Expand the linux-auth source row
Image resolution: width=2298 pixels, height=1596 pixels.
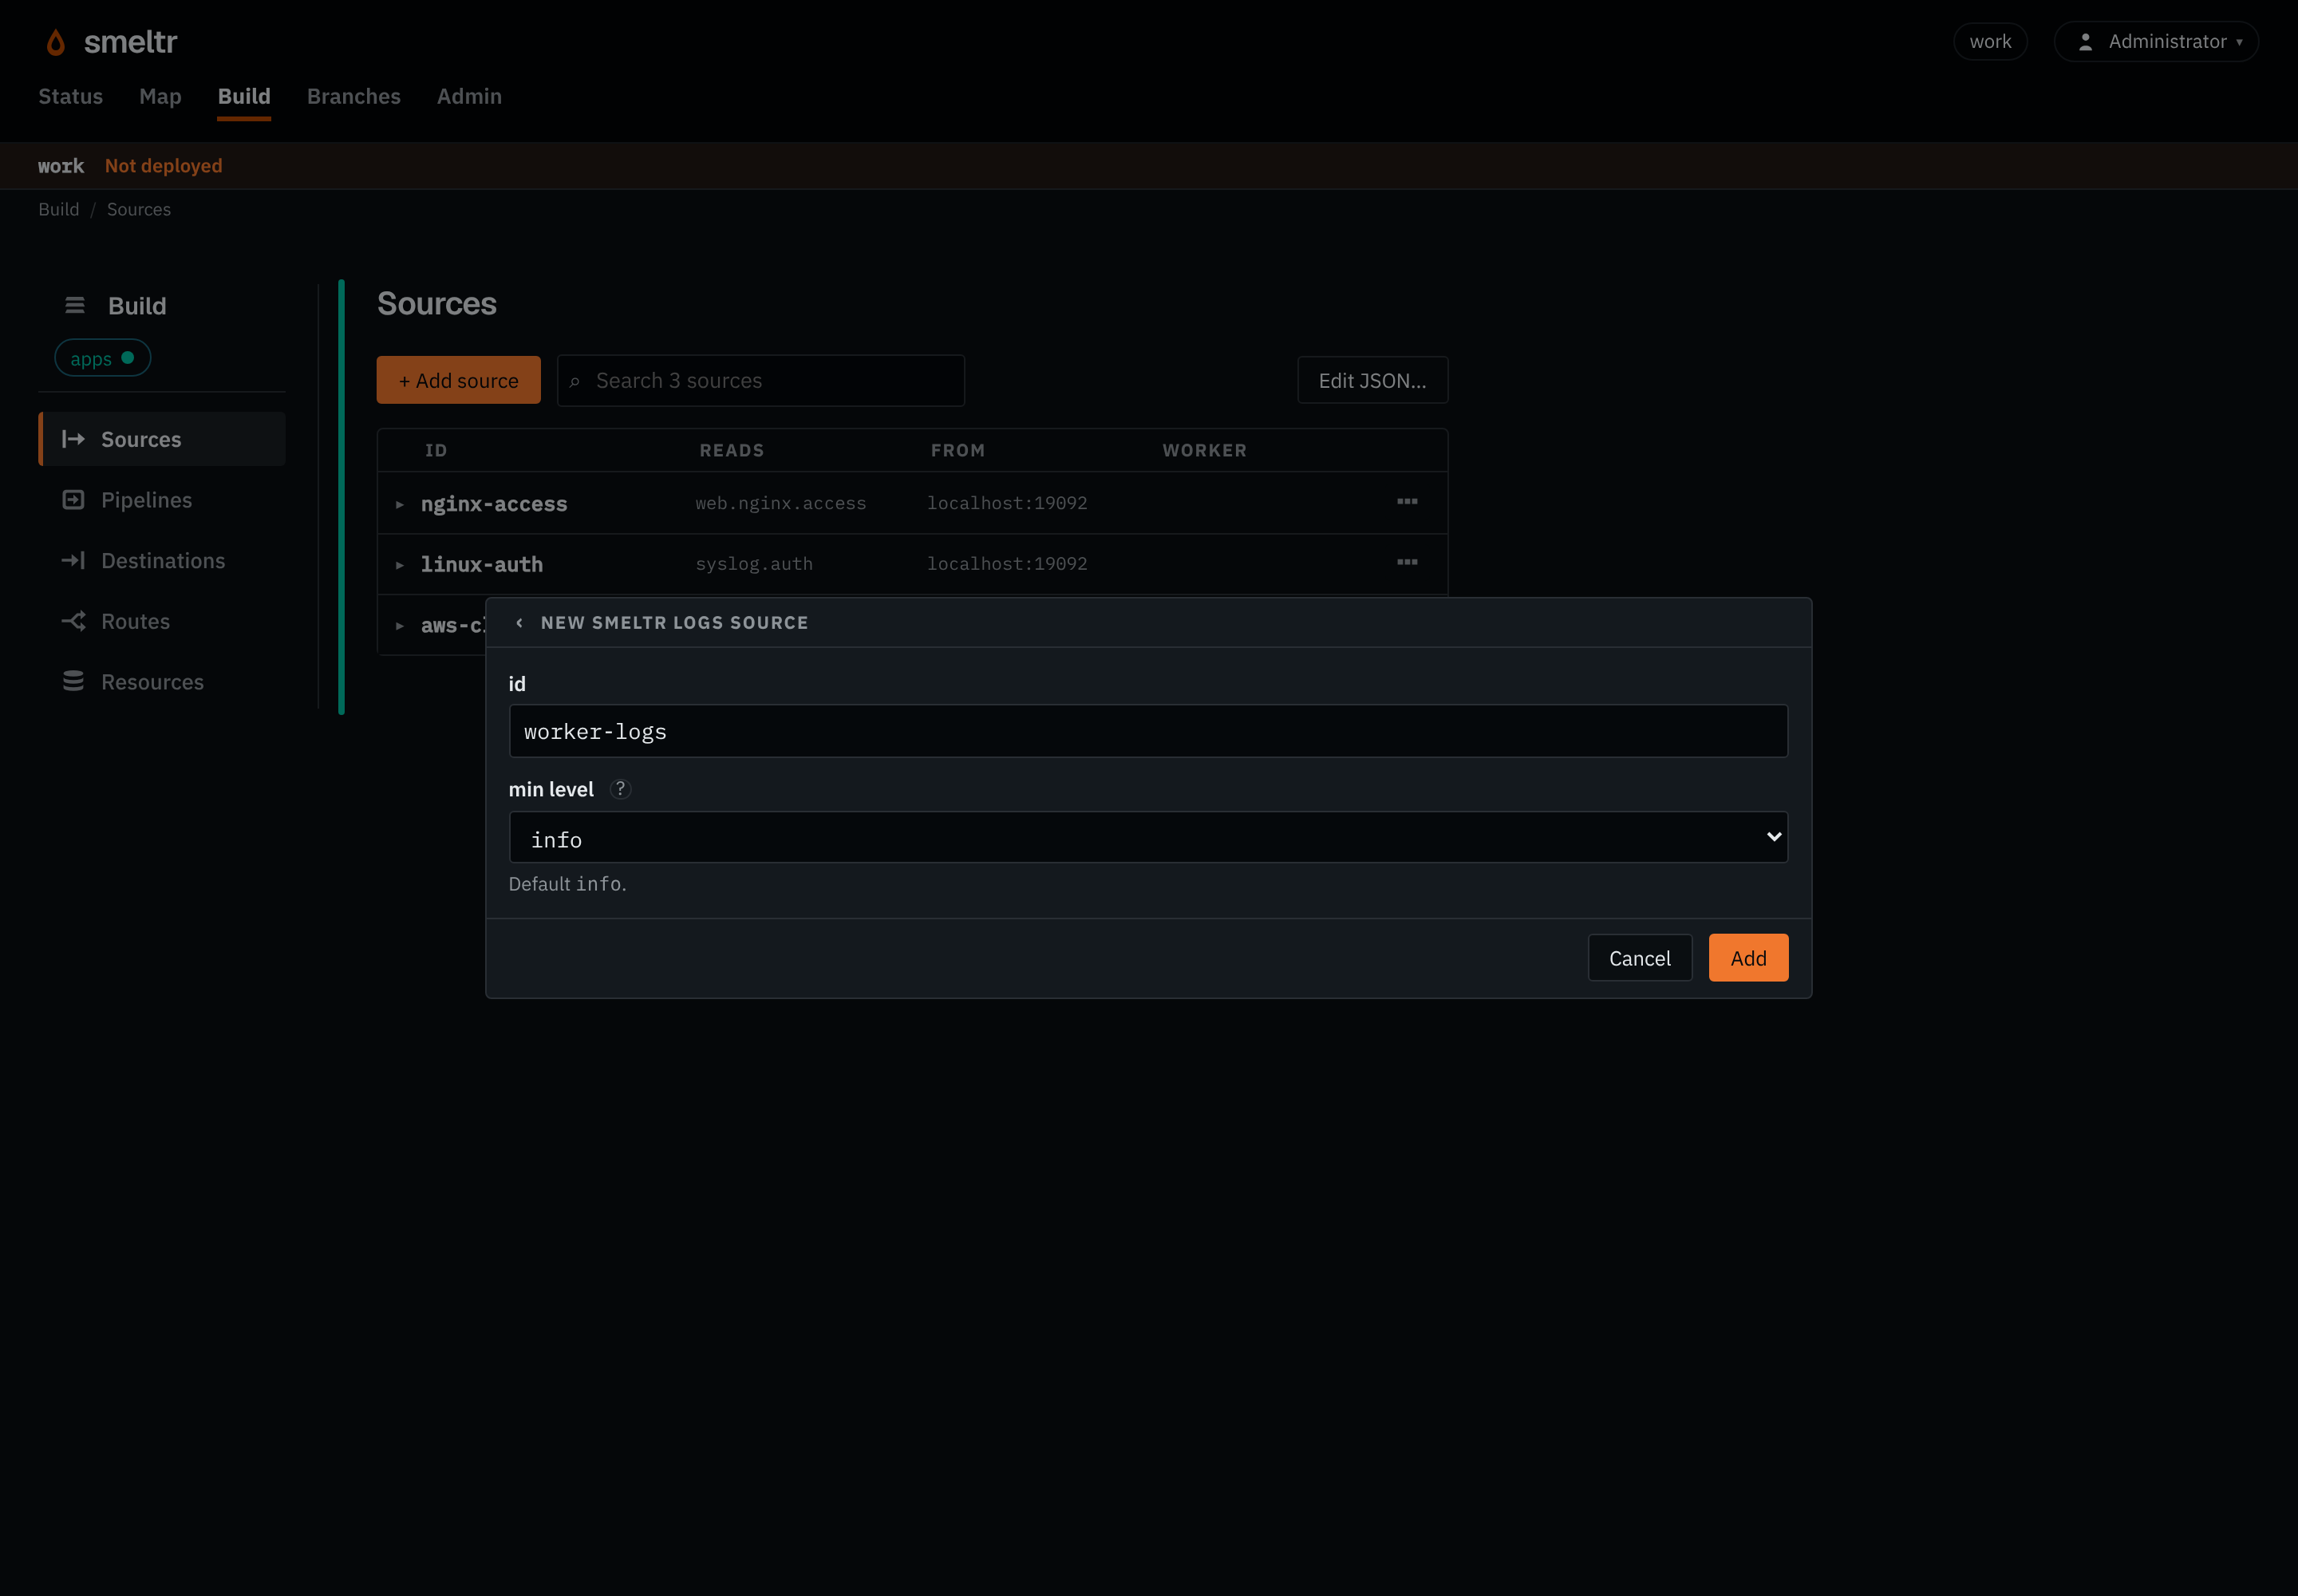pyautogui.click(x=399, y=566)
